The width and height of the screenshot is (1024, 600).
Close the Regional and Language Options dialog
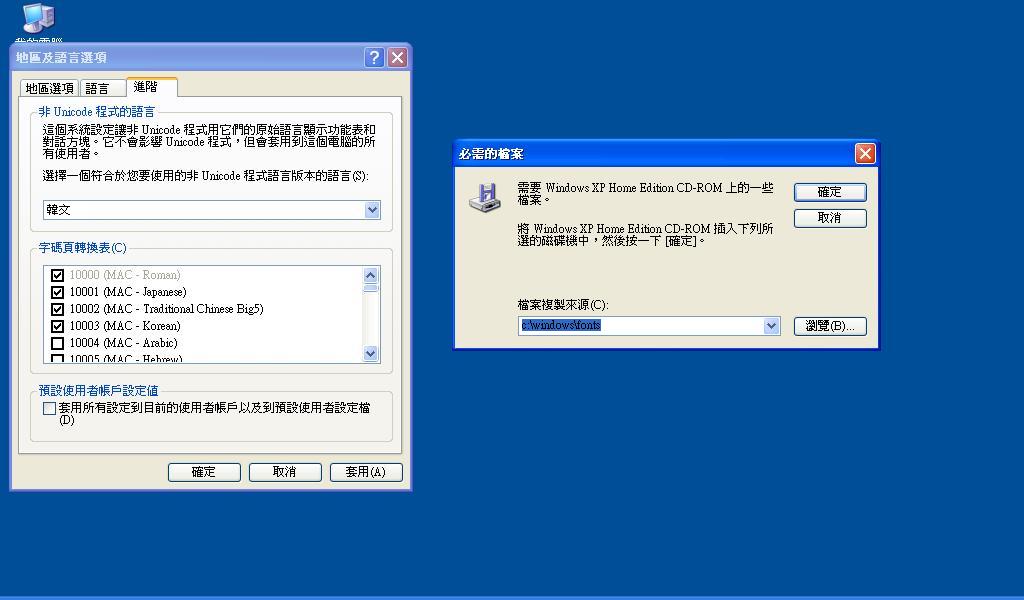397,57
